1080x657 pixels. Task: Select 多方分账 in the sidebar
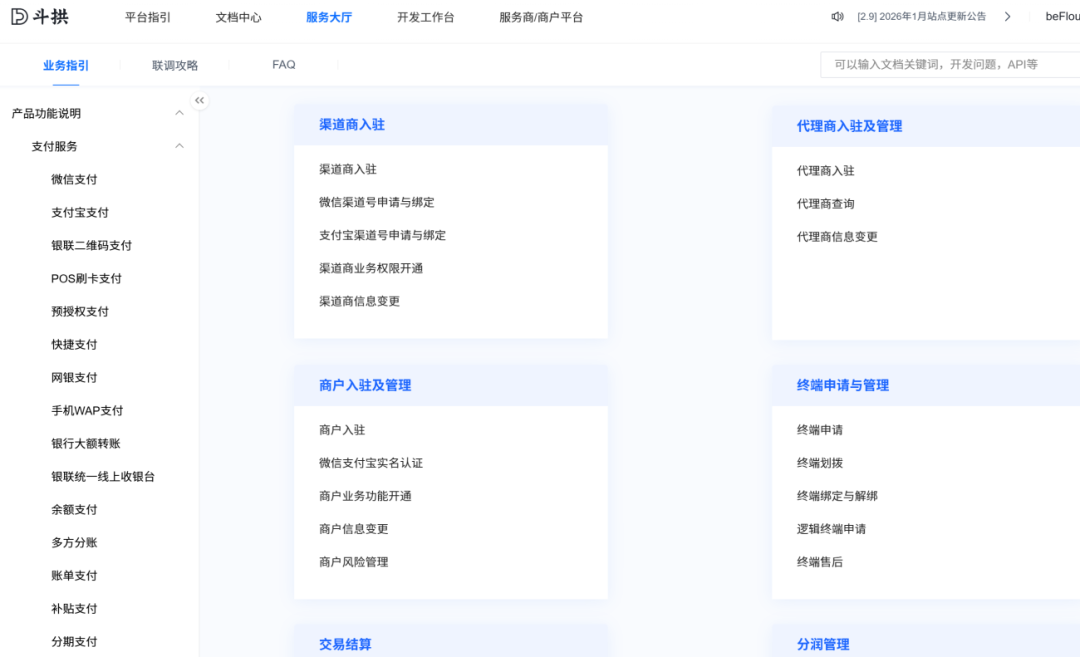pos(74,543)
